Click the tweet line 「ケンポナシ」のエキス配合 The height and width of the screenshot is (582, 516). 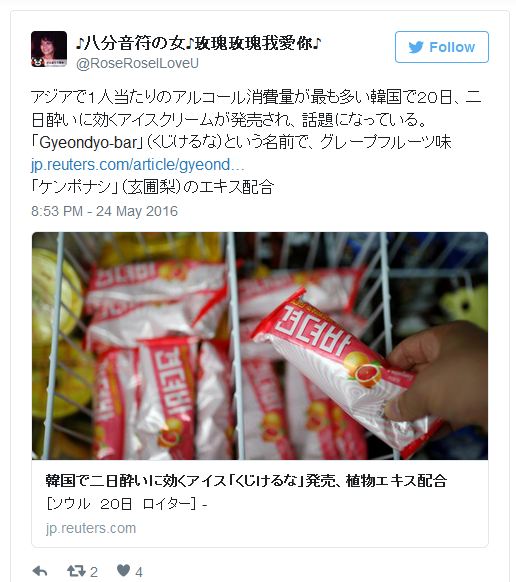coord(153,187)
